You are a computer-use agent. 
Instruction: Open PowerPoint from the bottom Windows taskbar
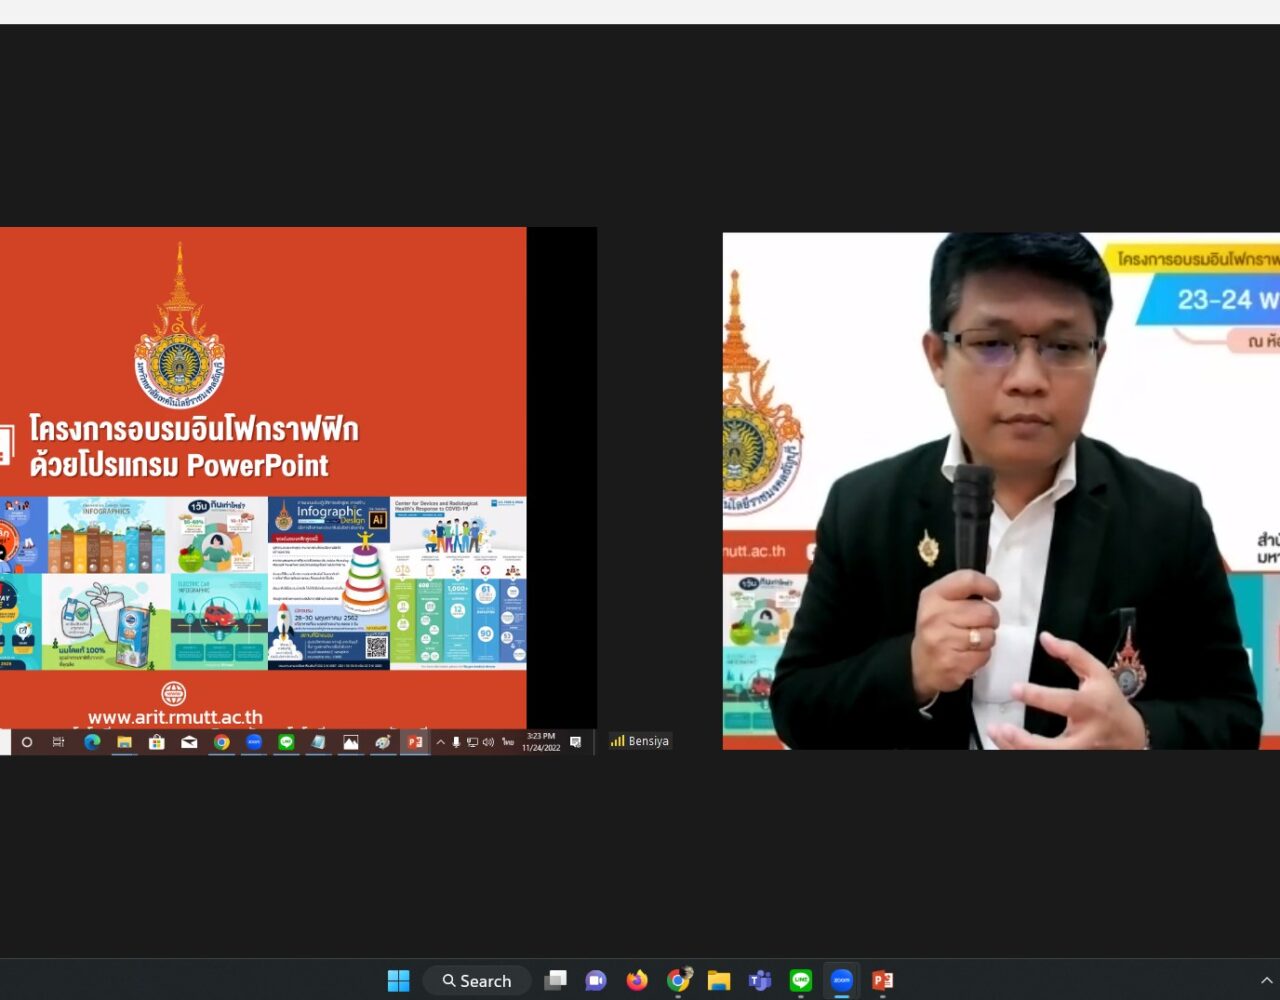coord(883,981)
